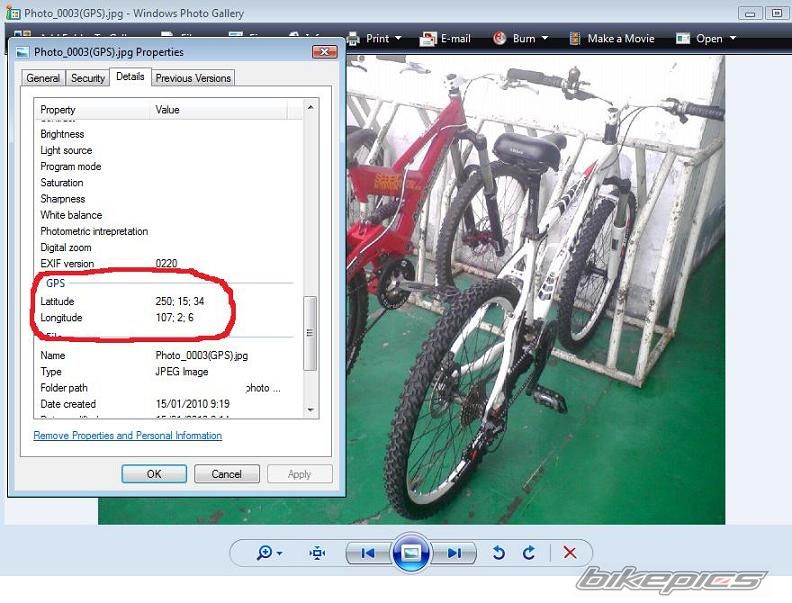Click the E-mail toolbar button

444,39
